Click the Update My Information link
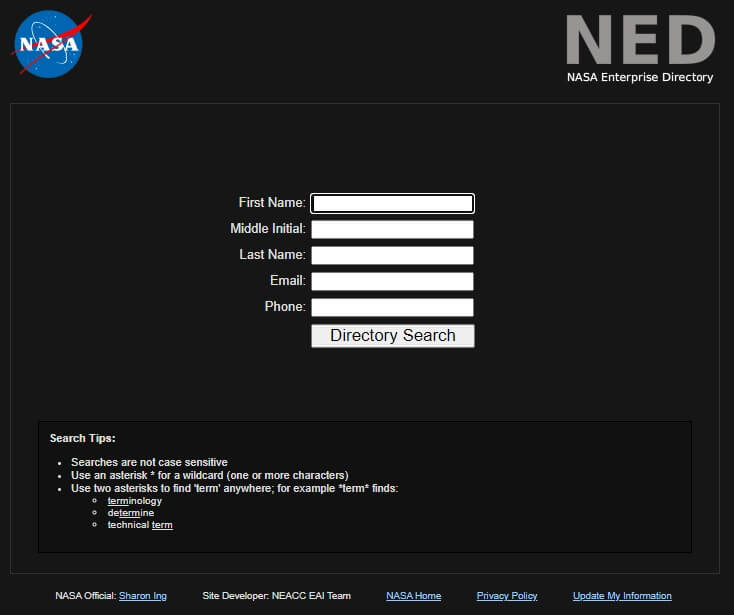The width and height of the screenshot is (734, 615). [622, 596]
